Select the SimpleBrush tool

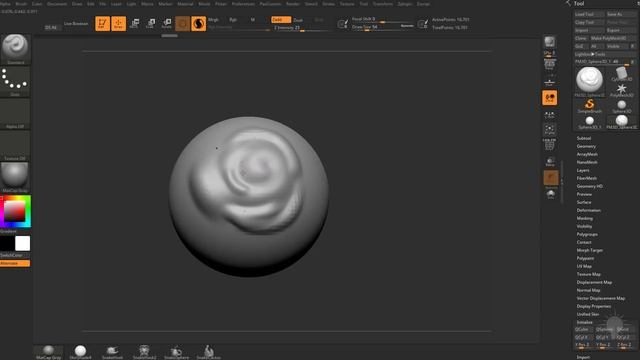(589, 106)
